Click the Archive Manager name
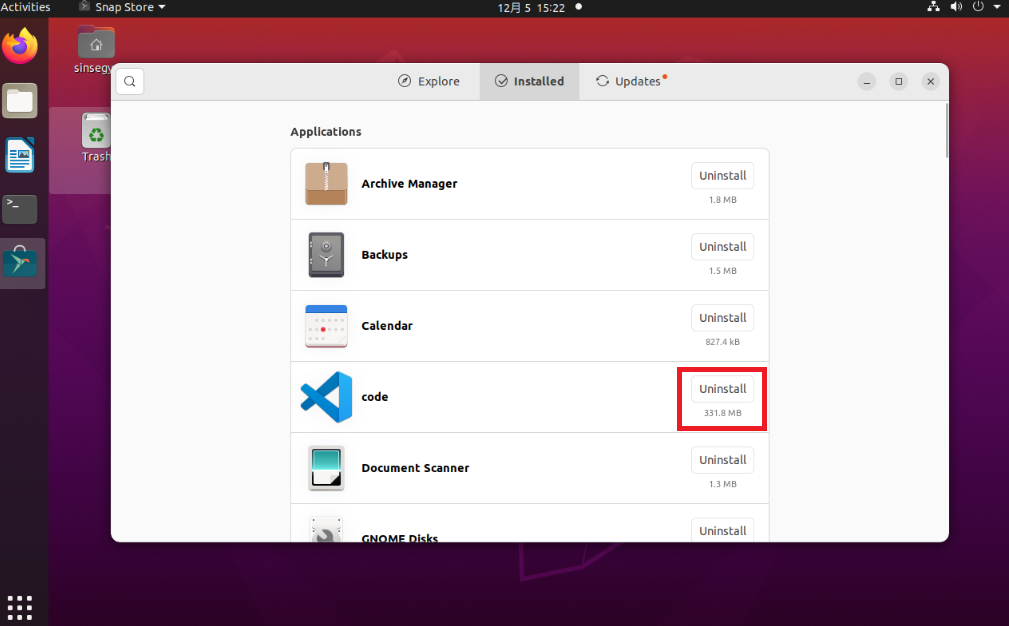Viewport: 1009px width, 626px height. 409,184
